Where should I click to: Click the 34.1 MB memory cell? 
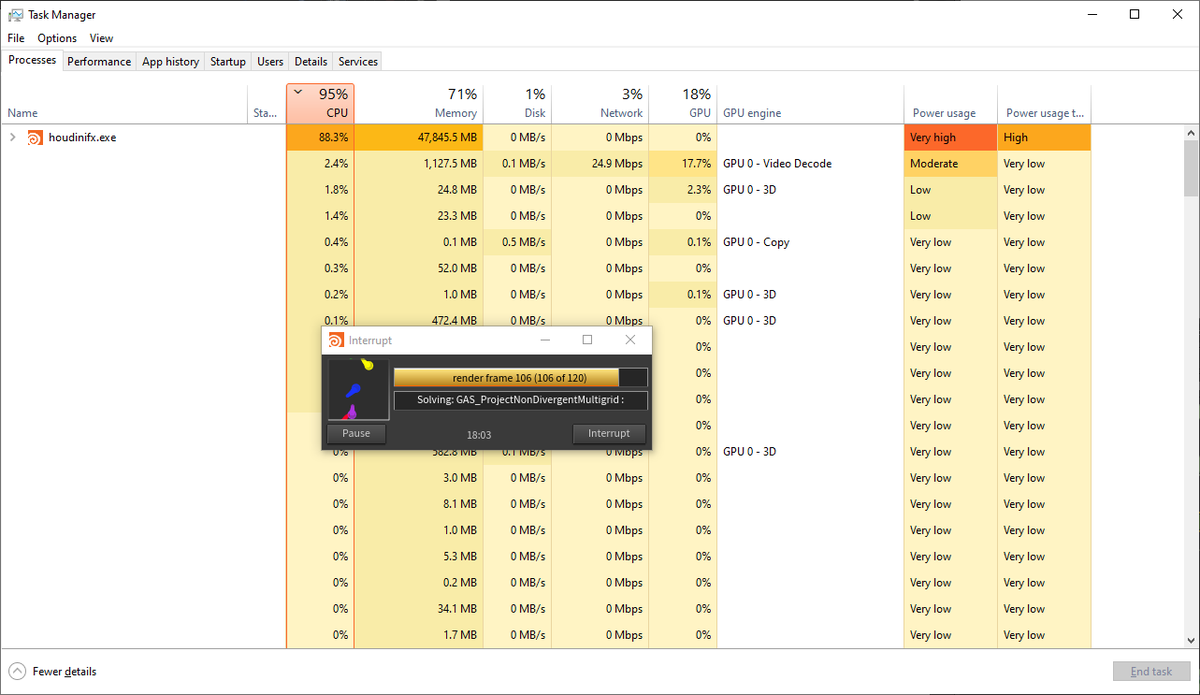tap(418, 609)
